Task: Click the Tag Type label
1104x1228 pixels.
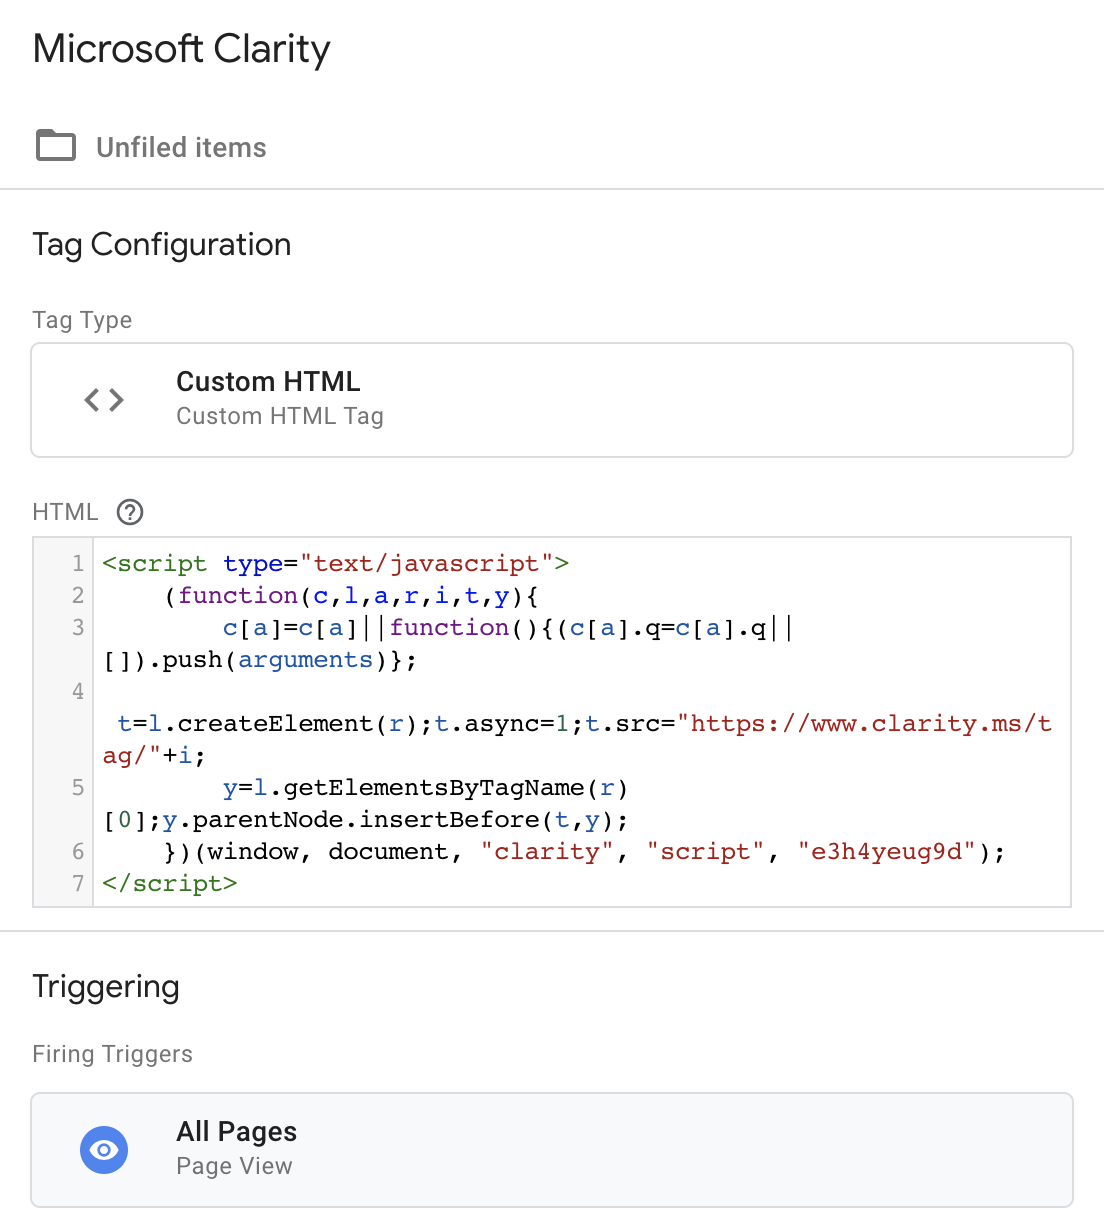Action: [x=82, y=320]
